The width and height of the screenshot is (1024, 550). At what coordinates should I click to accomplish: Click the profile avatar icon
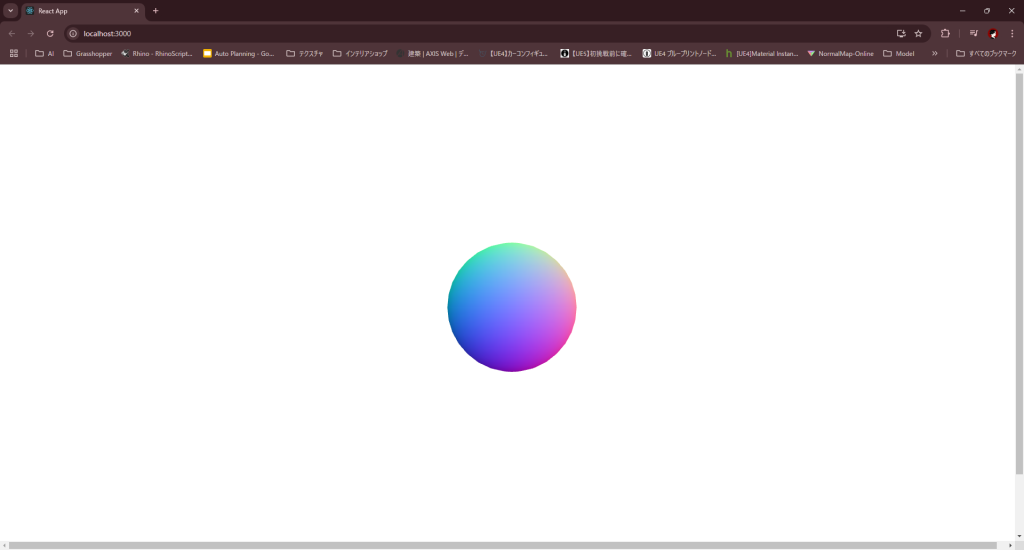point(993,33)
